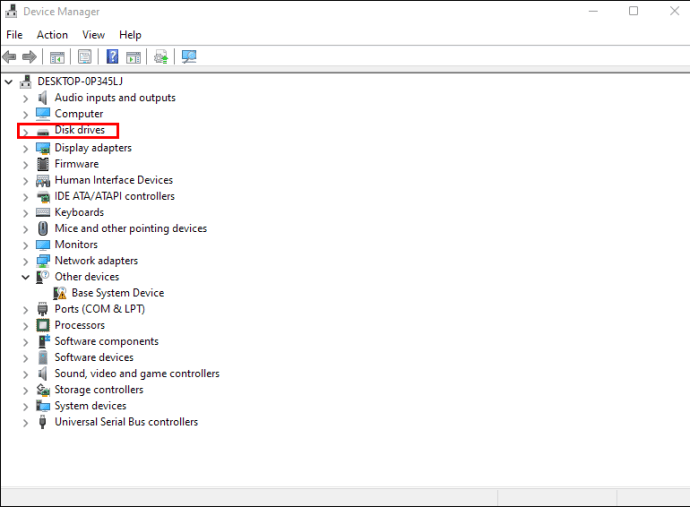Click the Monitors category icon

click(43, 245)
